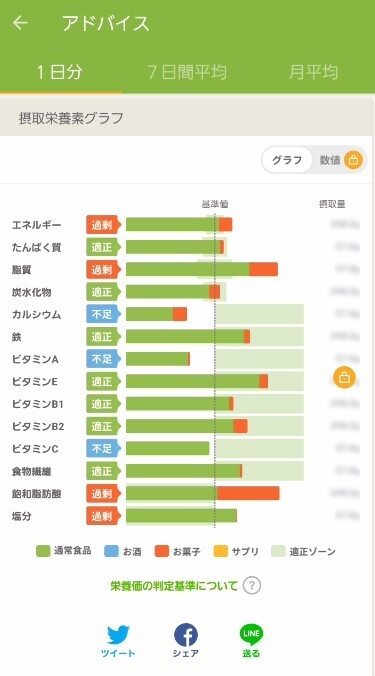Open 栄養価の判定基準について link

click(174, 586)
